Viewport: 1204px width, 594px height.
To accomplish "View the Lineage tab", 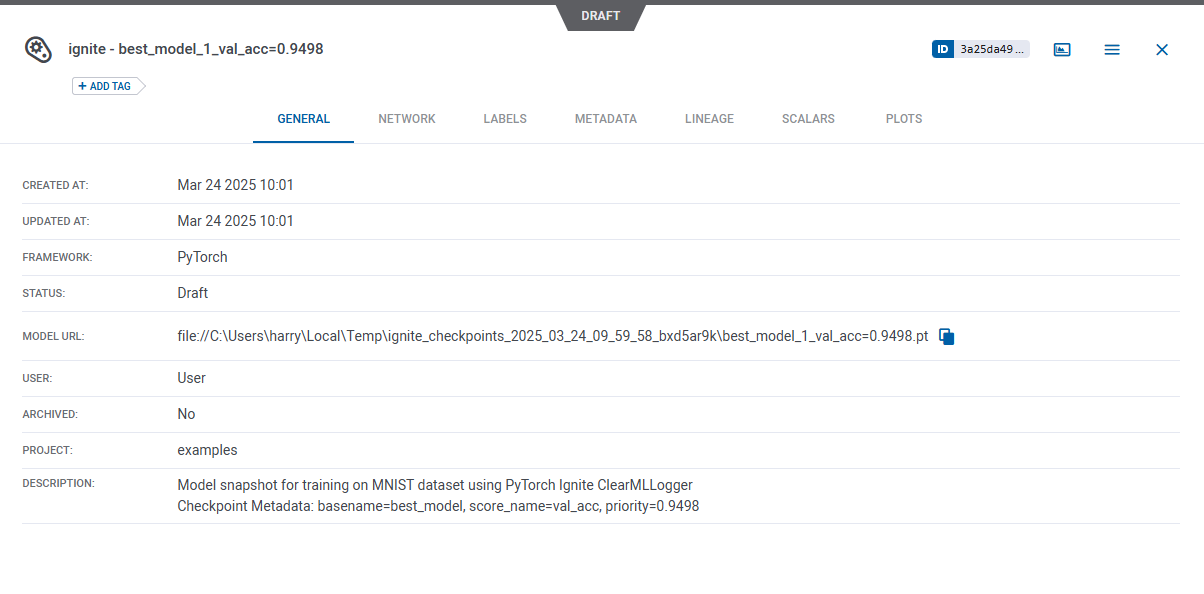I will (x=709, y=119).
